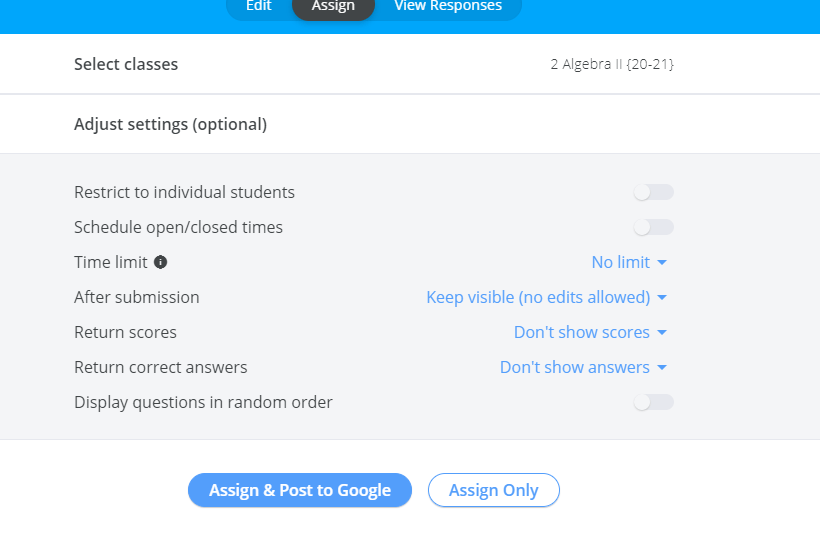
Task: Toggle Restrict to individual students switch
Action: [x=654, y=192]
